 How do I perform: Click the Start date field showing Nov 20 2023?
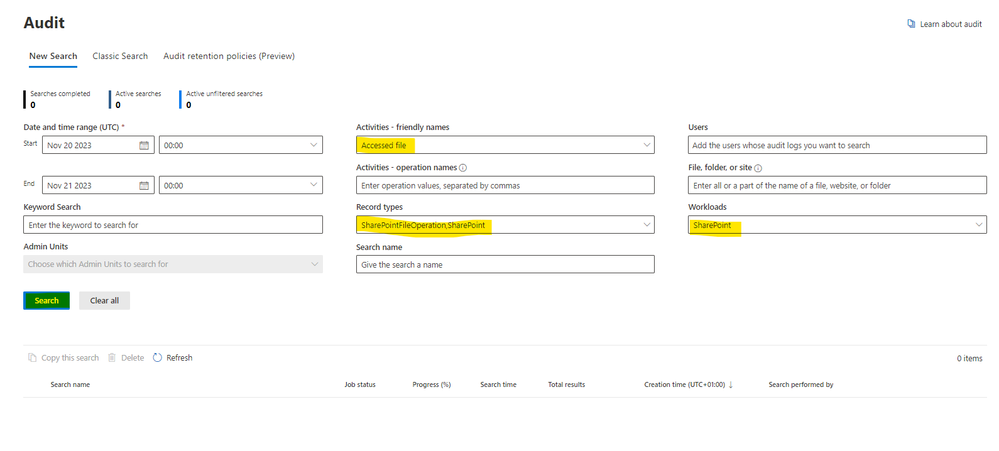coord(98,145)
